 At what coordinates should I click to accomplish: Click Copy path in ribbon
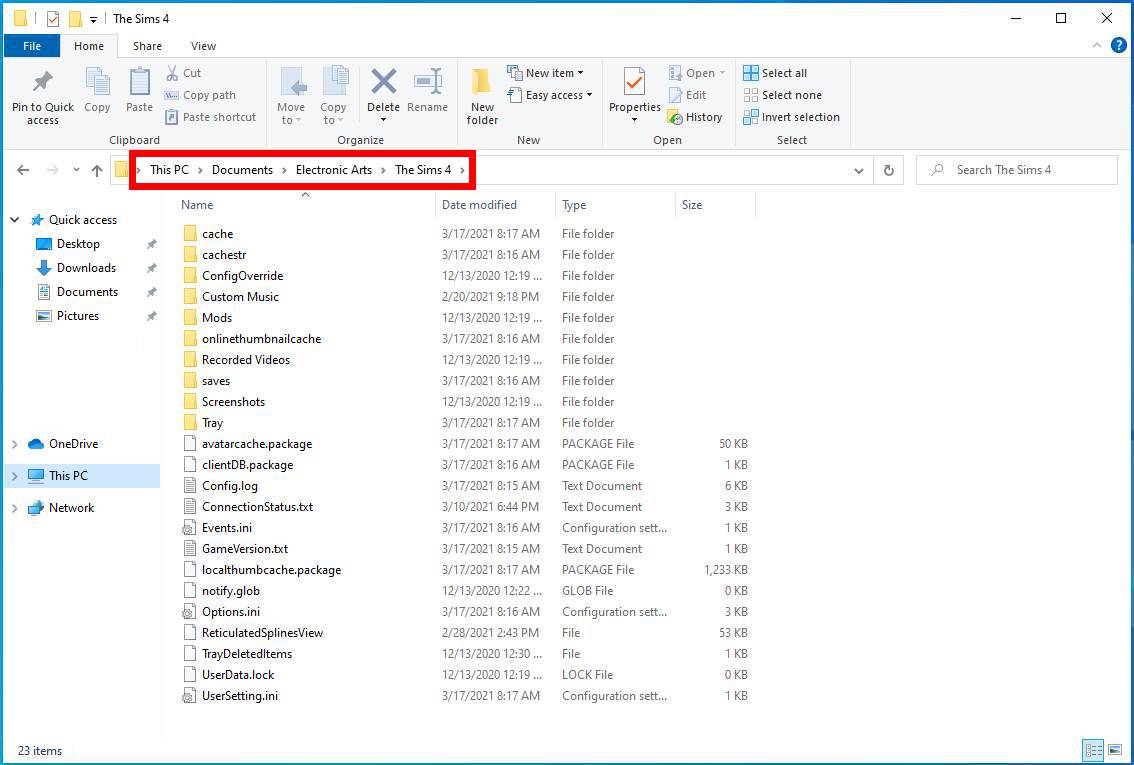point(200,95)
